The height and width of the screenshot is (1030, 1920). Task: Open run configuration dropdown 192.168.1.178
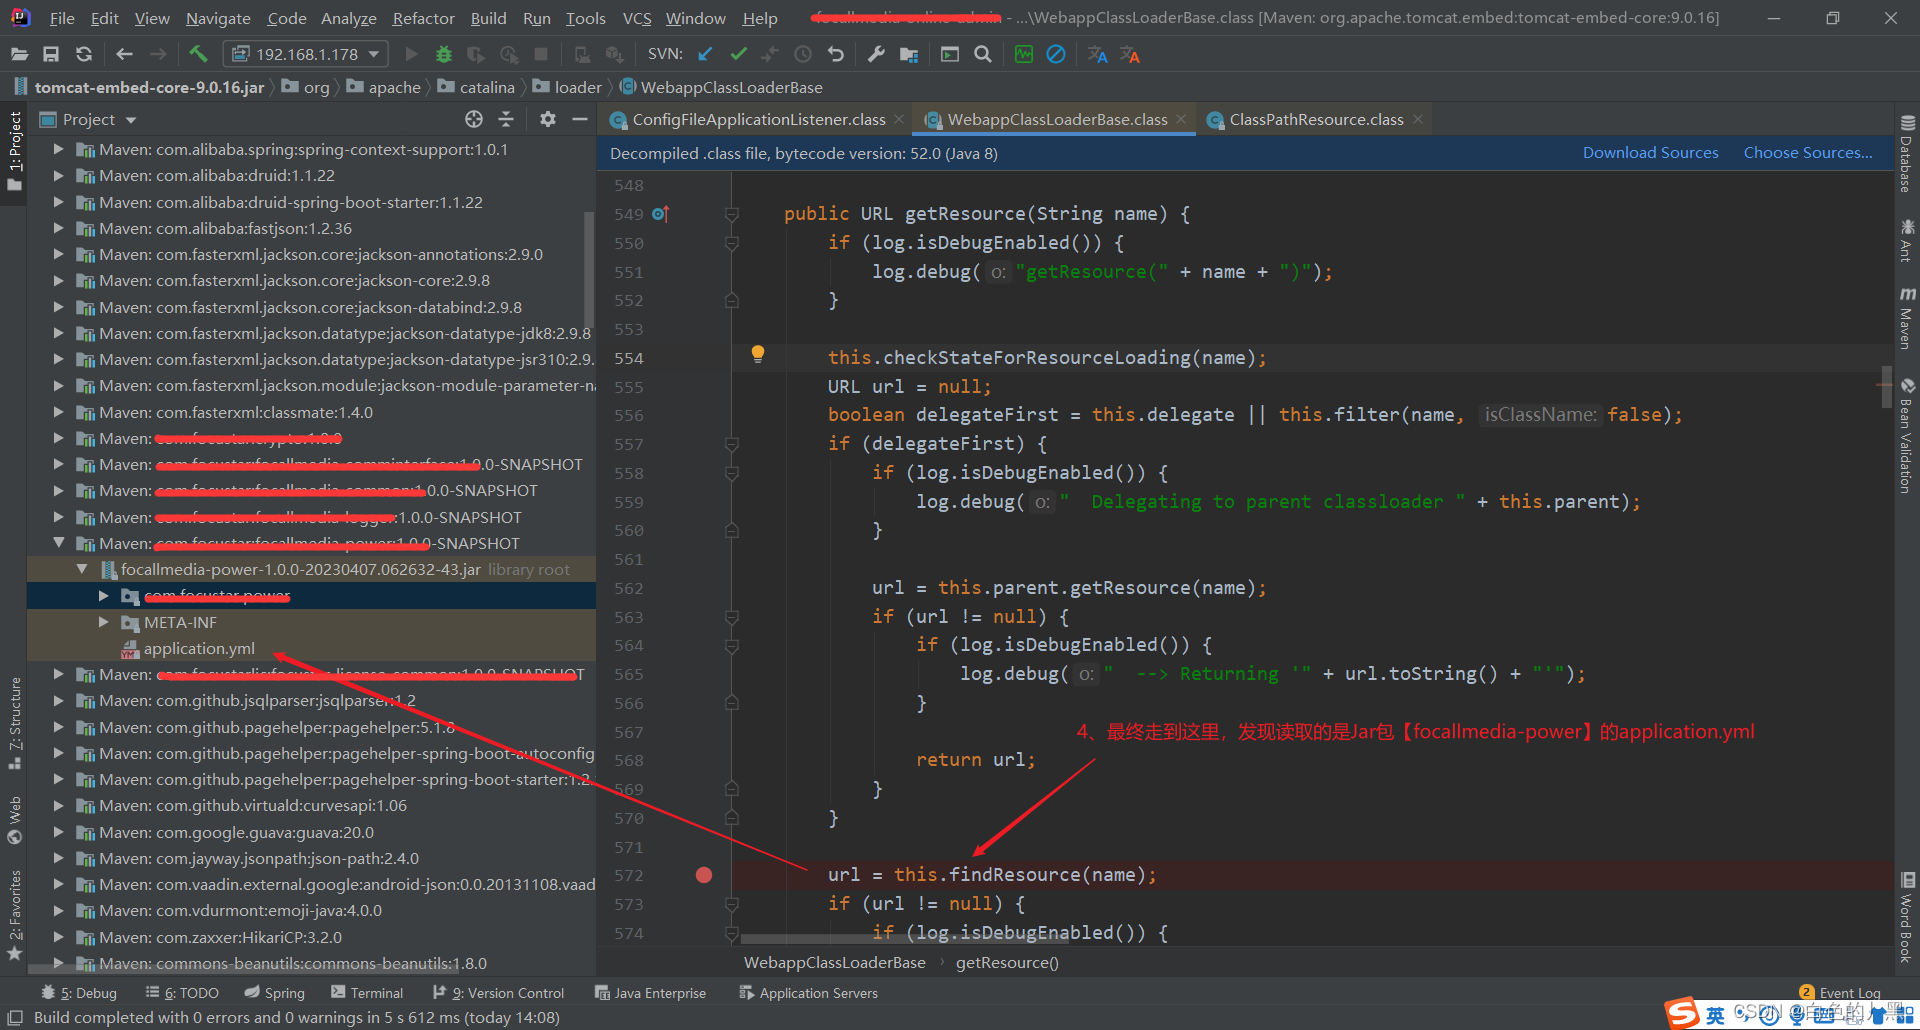tap(305, 54)
